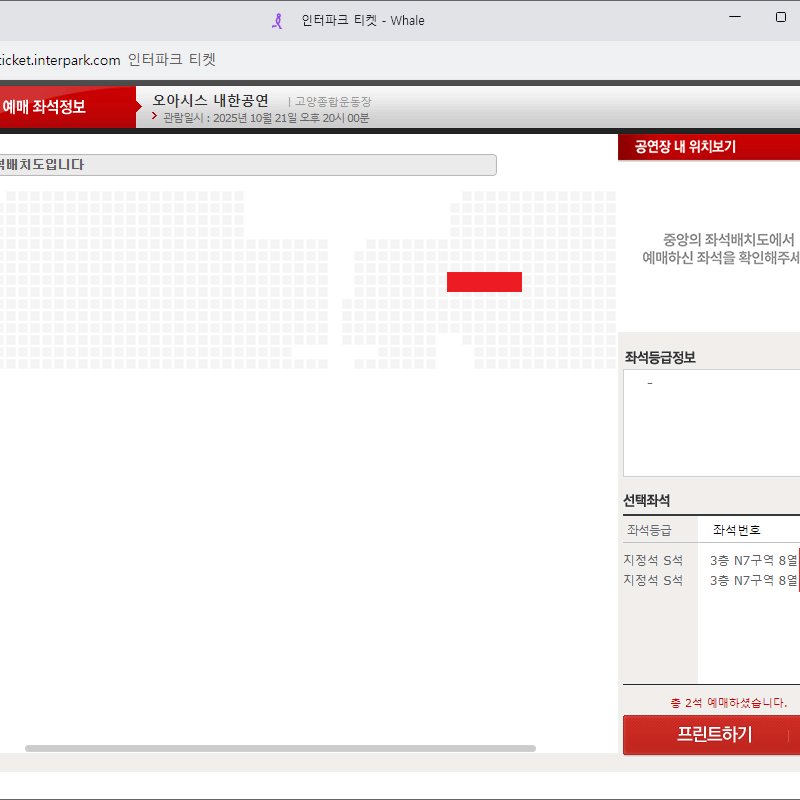Click the first 지정석 S석 row
Viewport: 800px width, 800px height.
(653, 560)
